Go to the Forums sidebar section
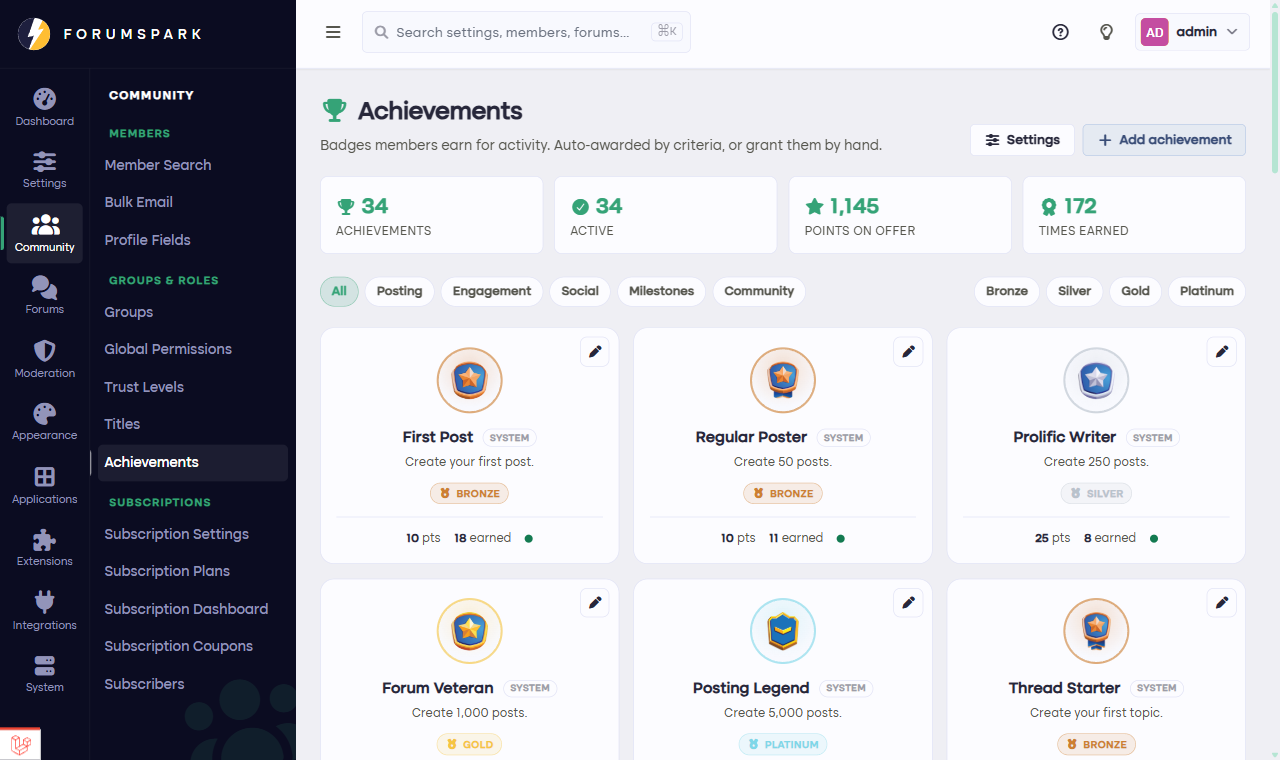Screen dimensions: 1280x760 pos(44,296)
